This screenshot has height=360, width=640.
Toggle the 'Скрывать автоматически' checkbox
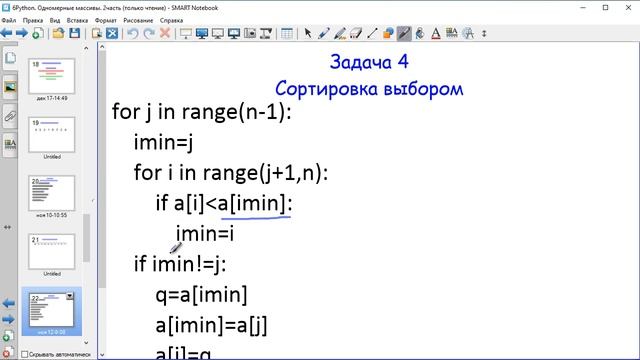pos(24,354)
